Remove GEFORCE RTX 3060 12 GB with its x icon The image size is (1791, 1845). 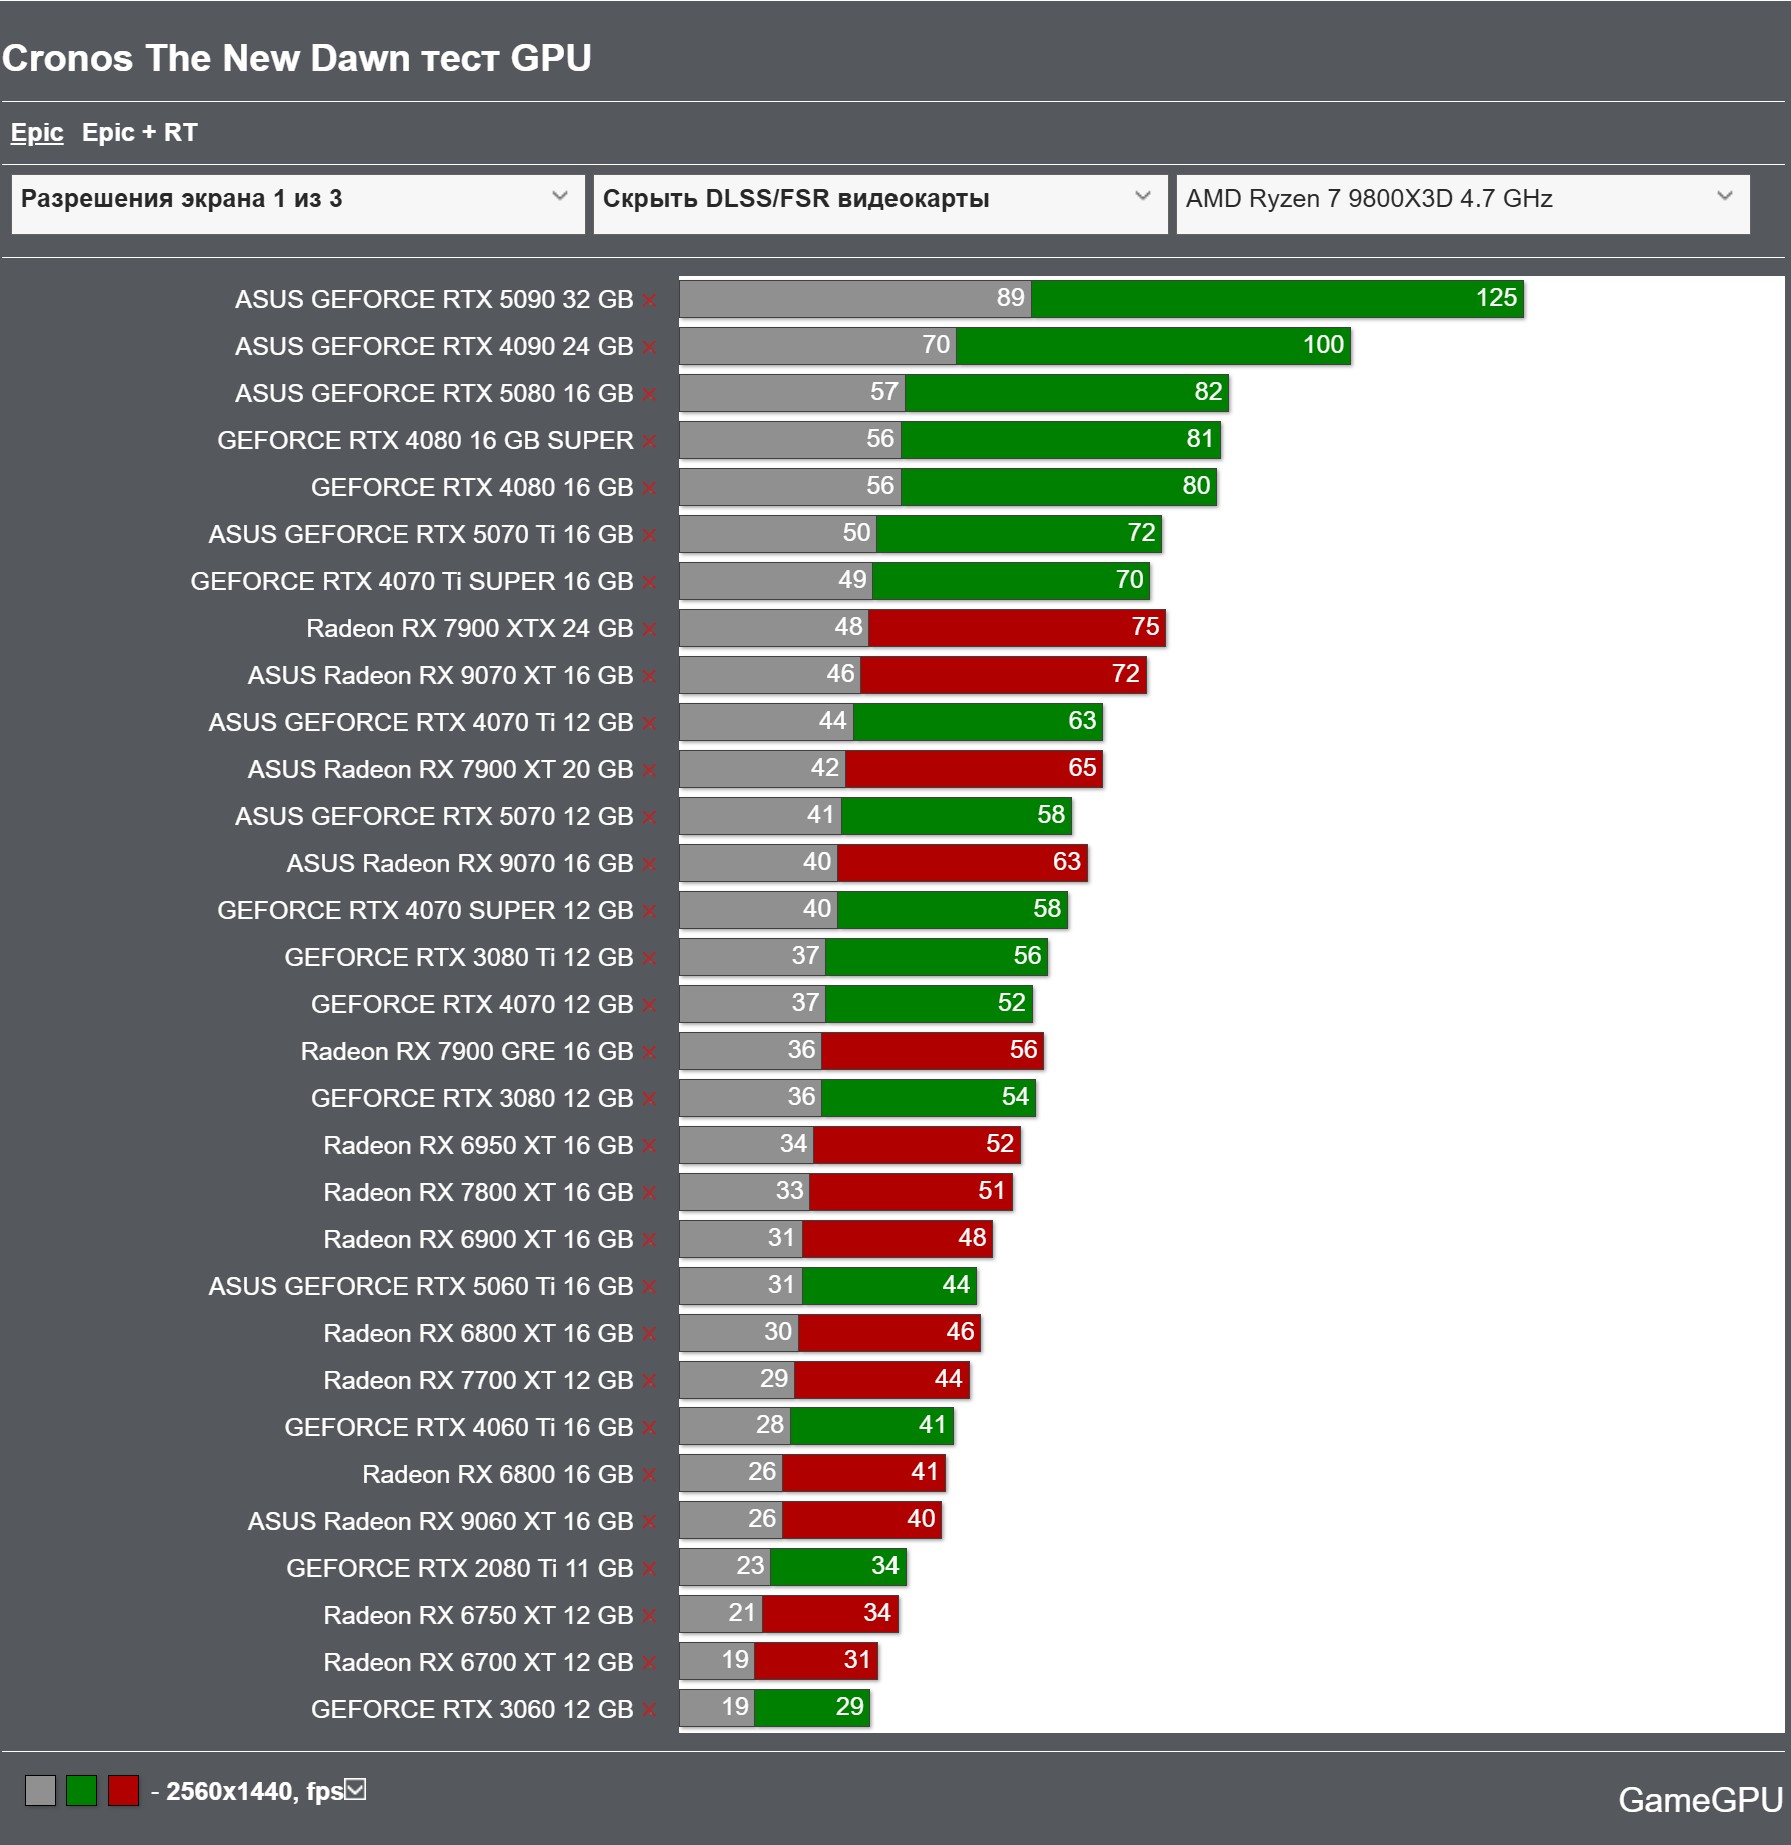click(650, 1710)
